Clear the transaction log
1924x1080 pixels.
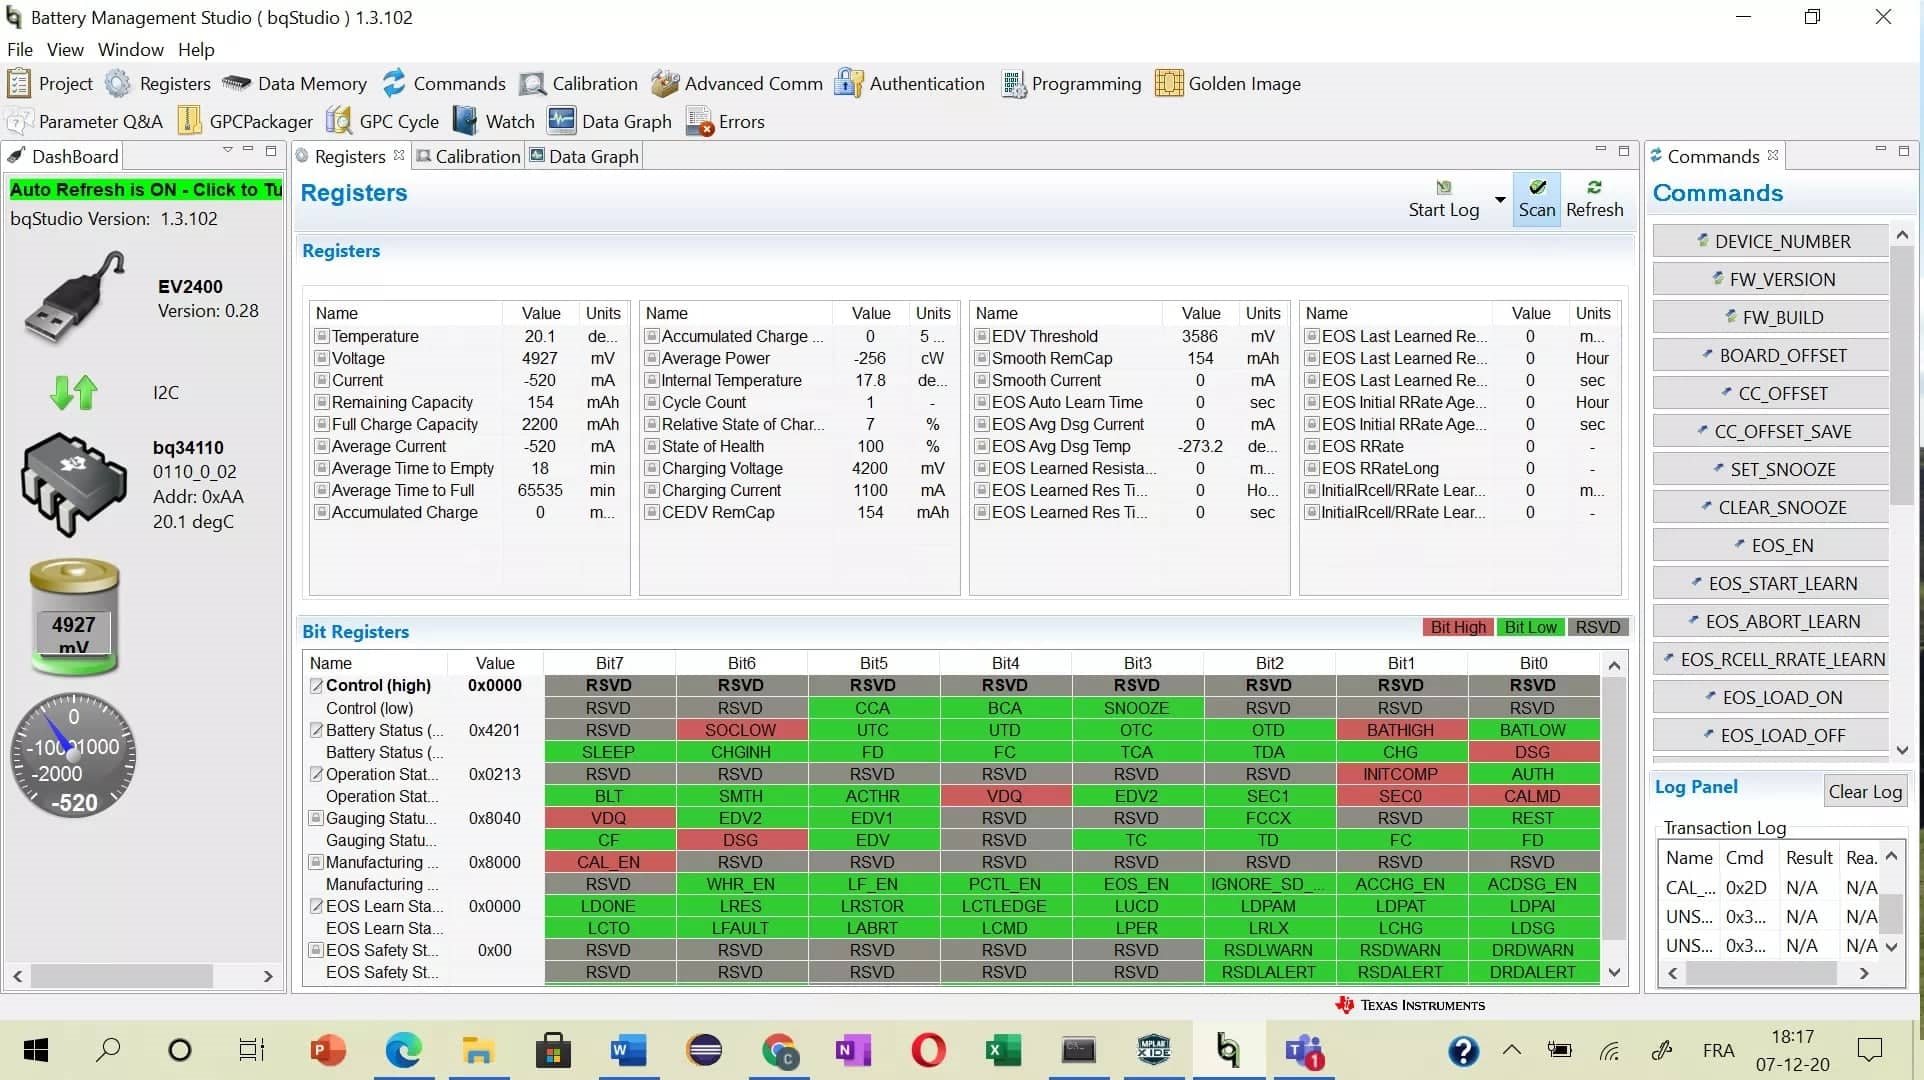(1865, 792)
